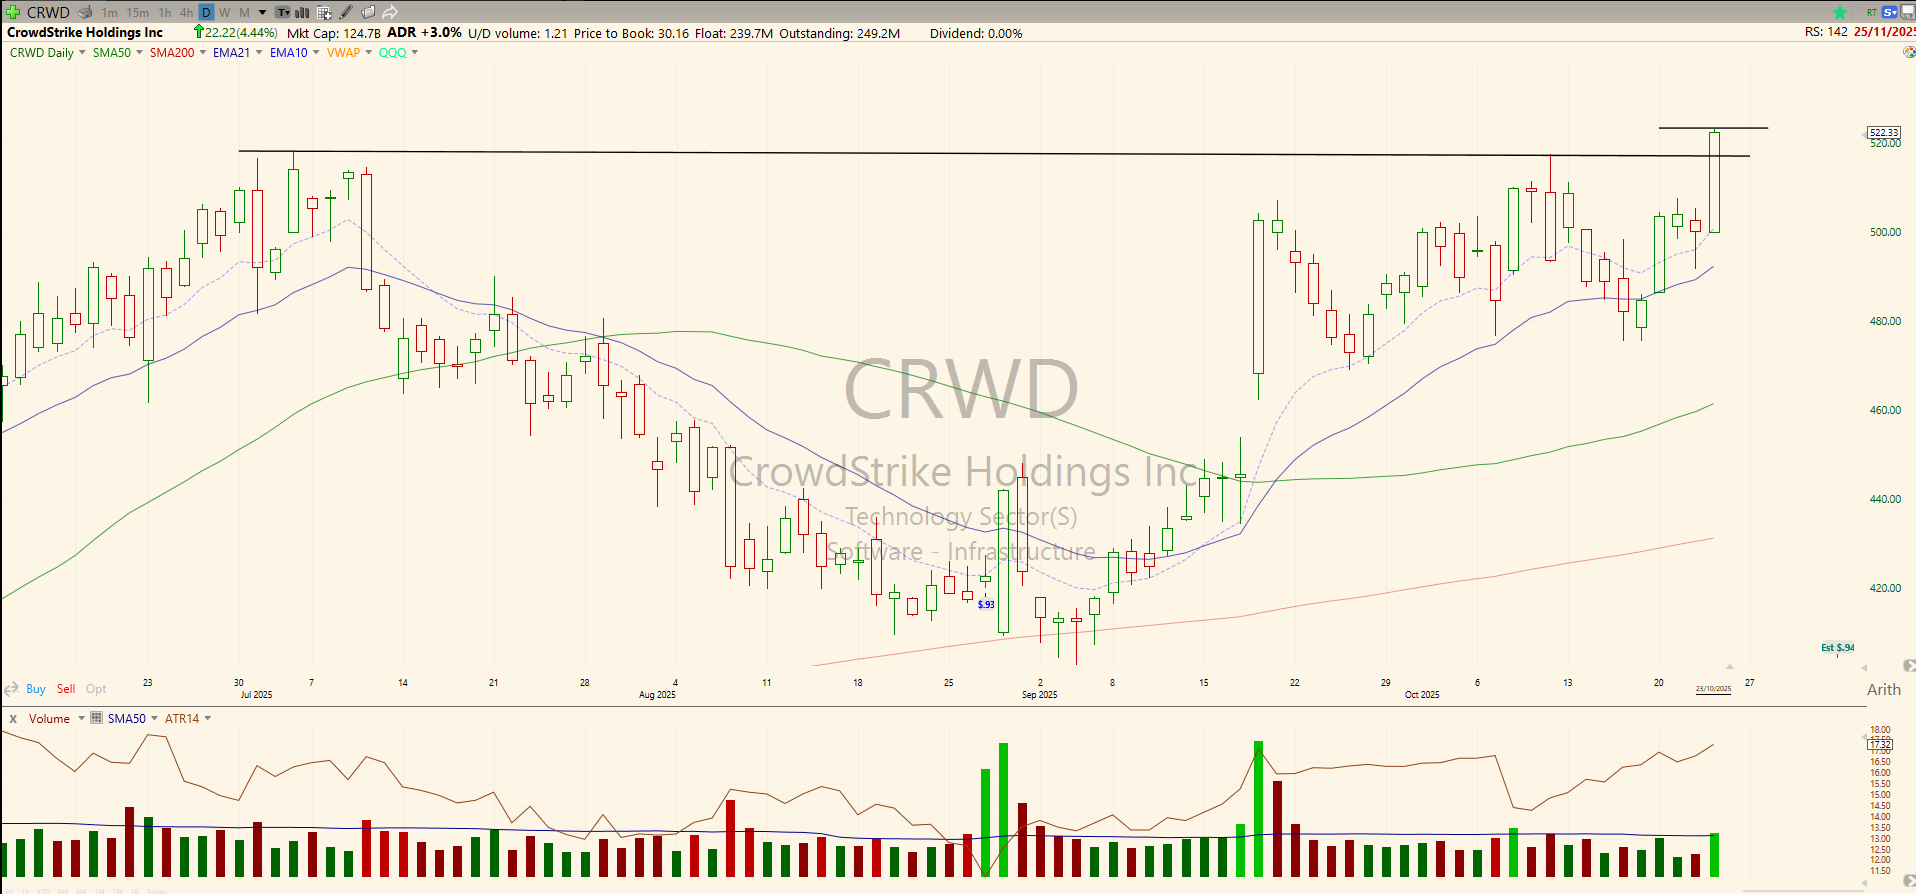Screen dimensions: 1916x894
Task: Select the text annotation tool icon
Action: pyautogui.click(x=283, y=12)
